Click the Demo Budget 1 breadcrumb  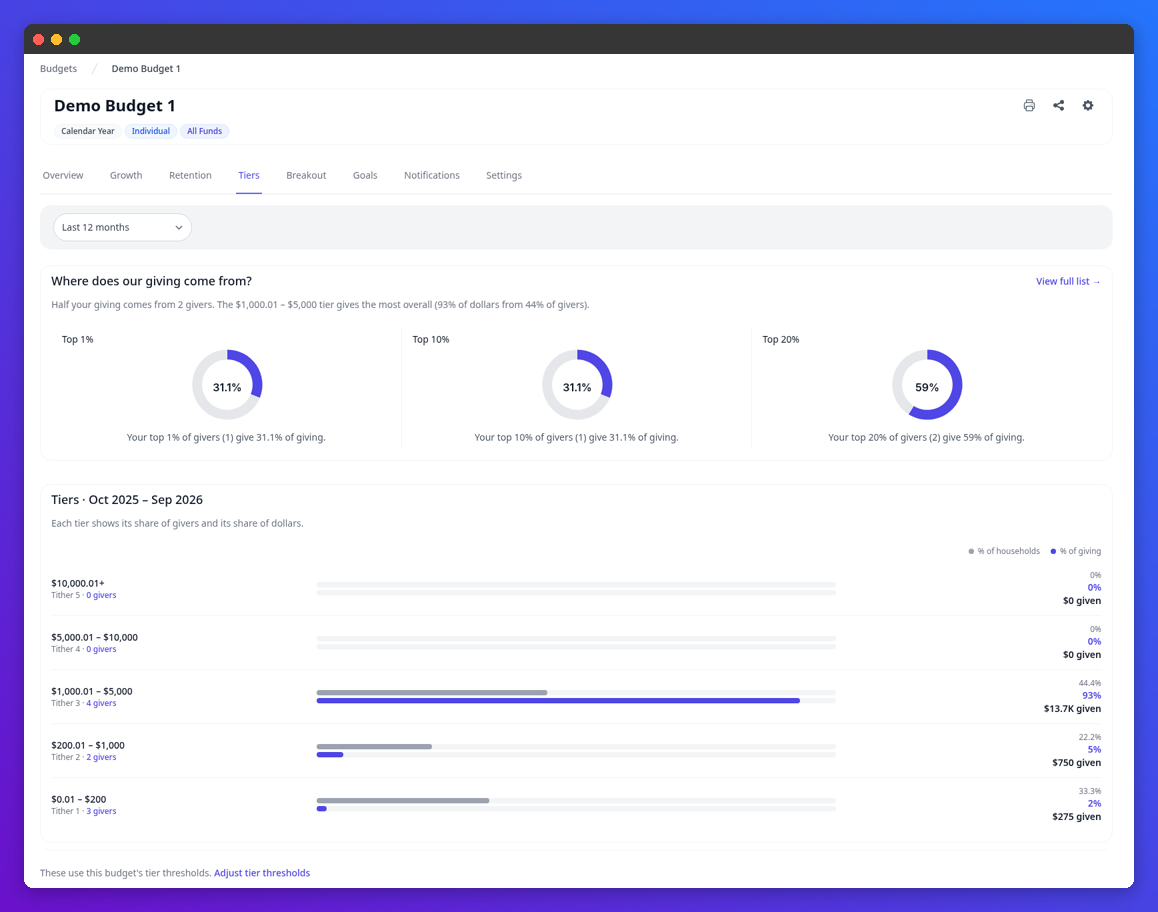pos(146,69)
